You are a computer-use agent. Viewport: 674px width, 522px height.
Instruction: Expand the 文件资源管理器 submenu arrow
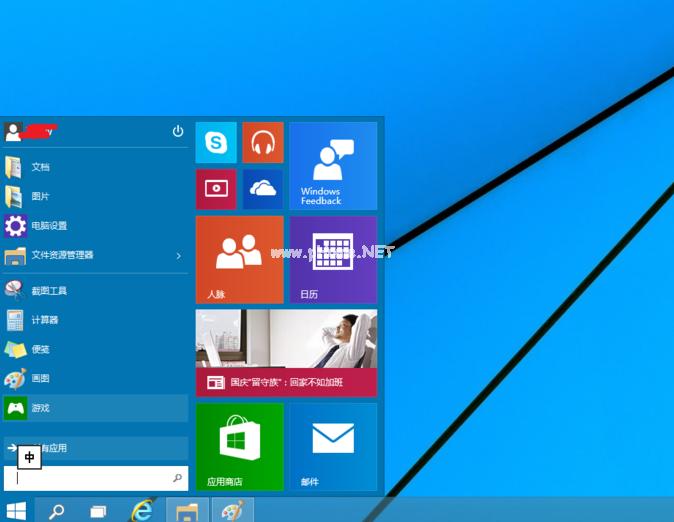pyautogui.click(x=179, y=256)
